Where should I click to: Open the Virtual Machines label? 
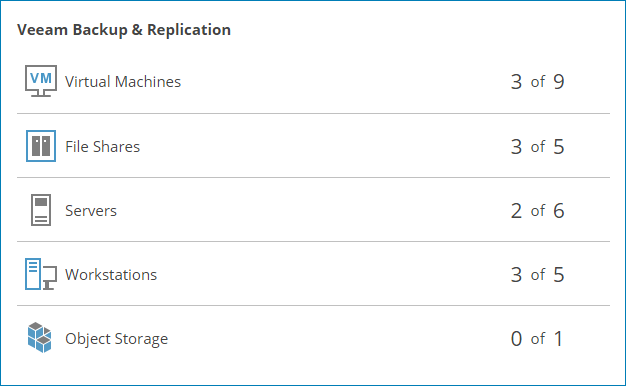coord(123,82)
